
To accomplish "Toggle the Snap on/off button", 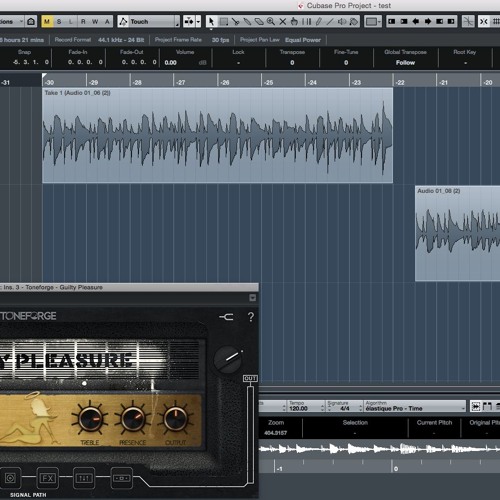I will click(x=484, y=22).
